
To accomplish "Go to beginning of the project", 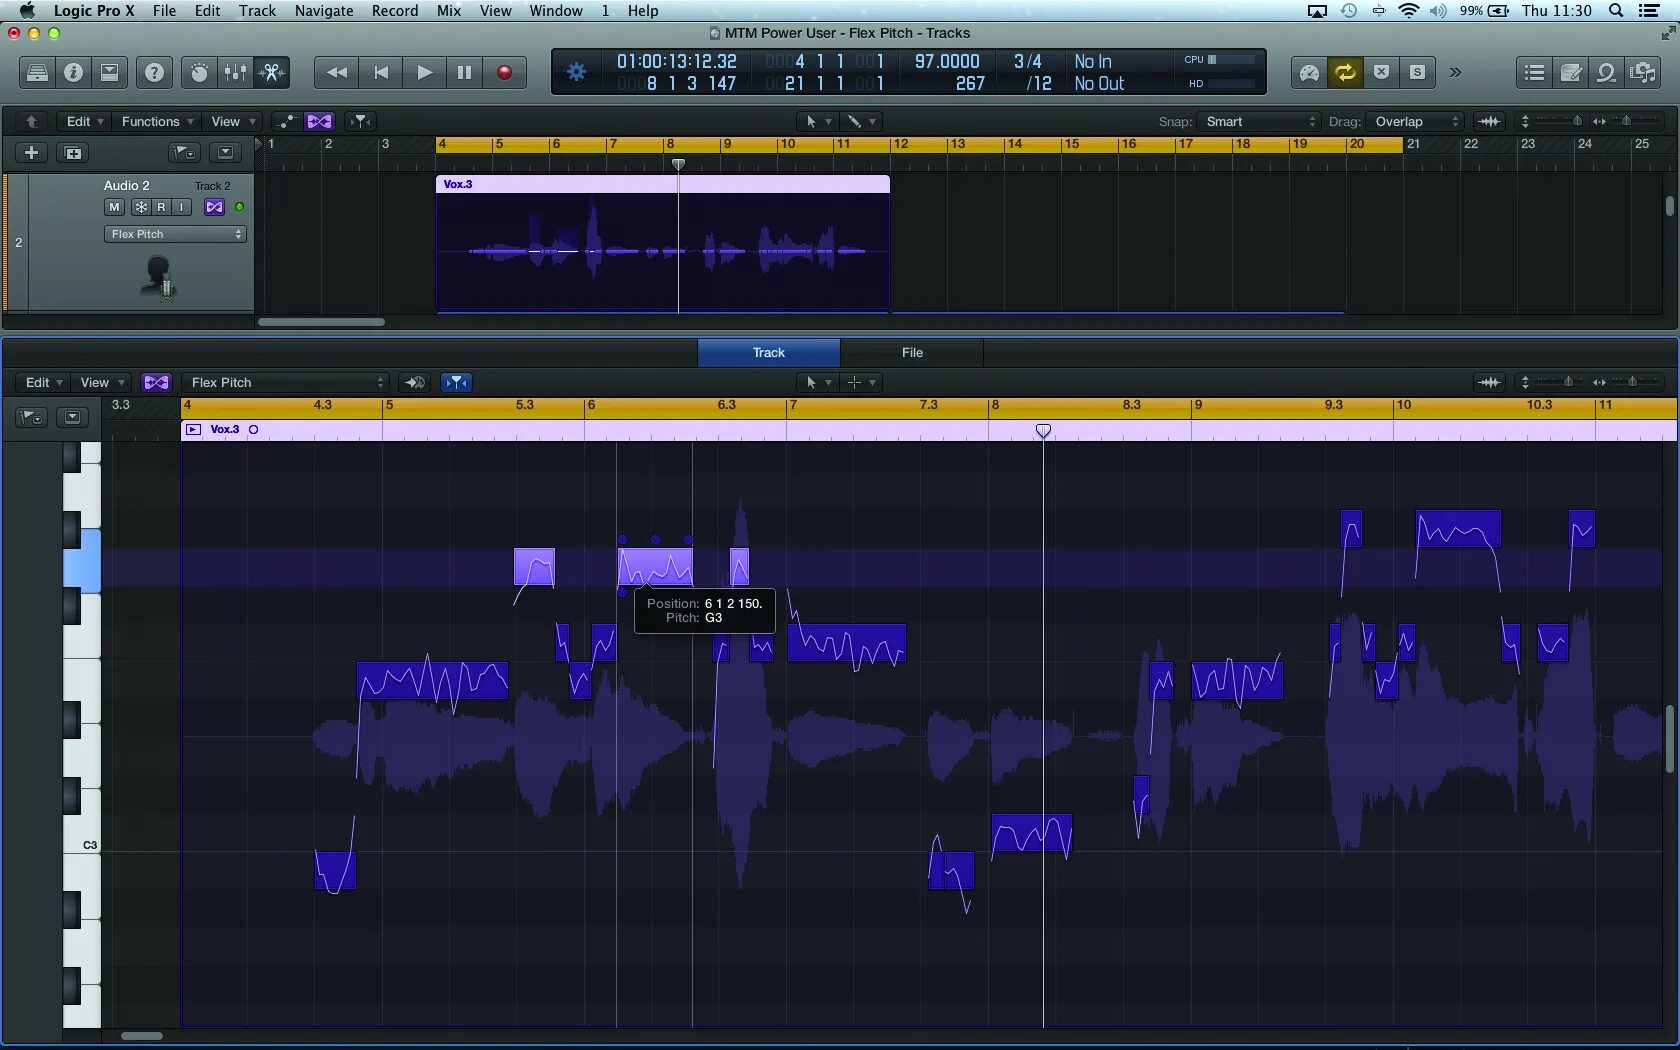I will point(381,72).
